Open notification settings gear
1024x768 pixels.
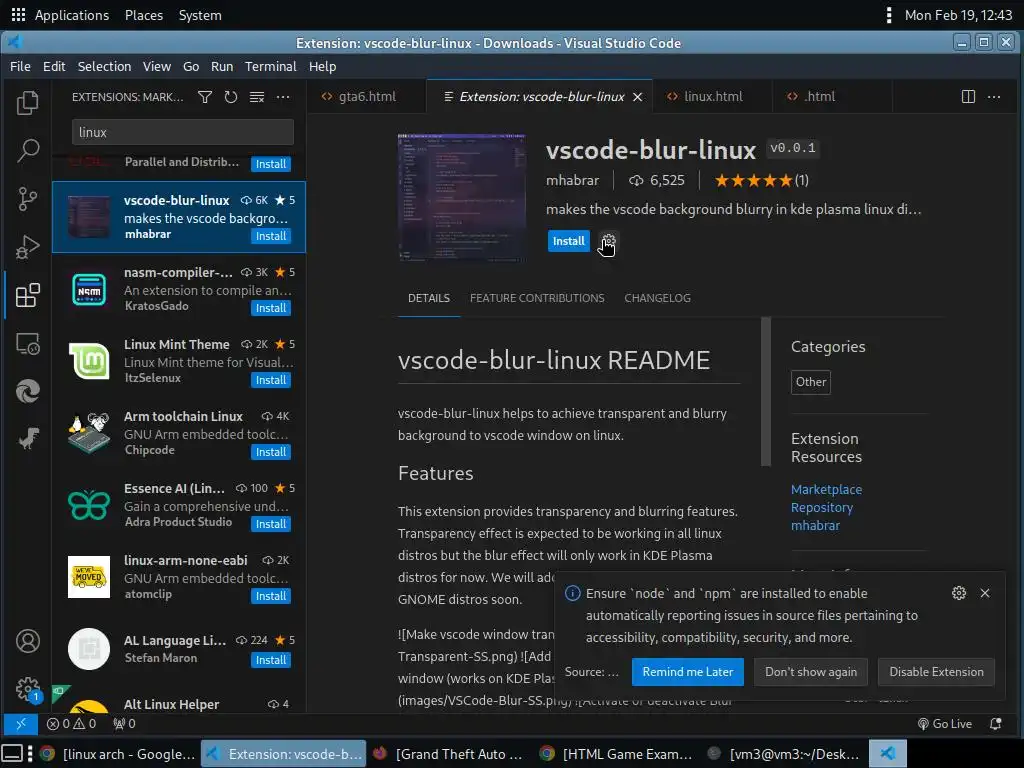click(x=959, y=593)
